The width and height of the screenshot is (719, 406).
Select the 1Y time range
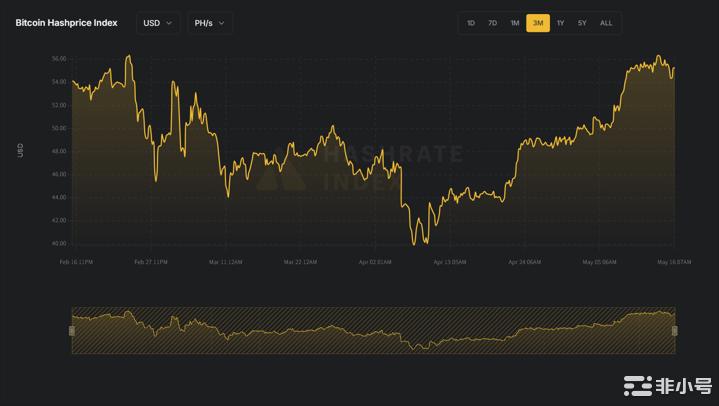click(x=560, y=23)
